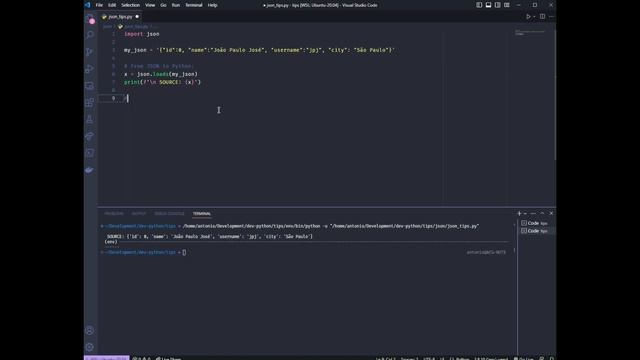Click the json.loads(my_json) line

coord(161,74)
